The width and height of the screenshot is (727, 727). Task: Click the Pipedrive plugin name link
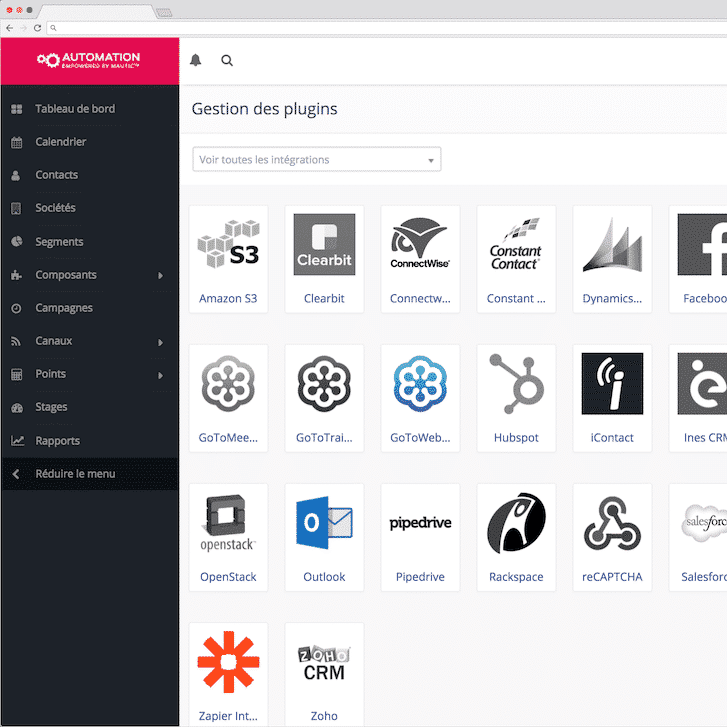(420, 577)
